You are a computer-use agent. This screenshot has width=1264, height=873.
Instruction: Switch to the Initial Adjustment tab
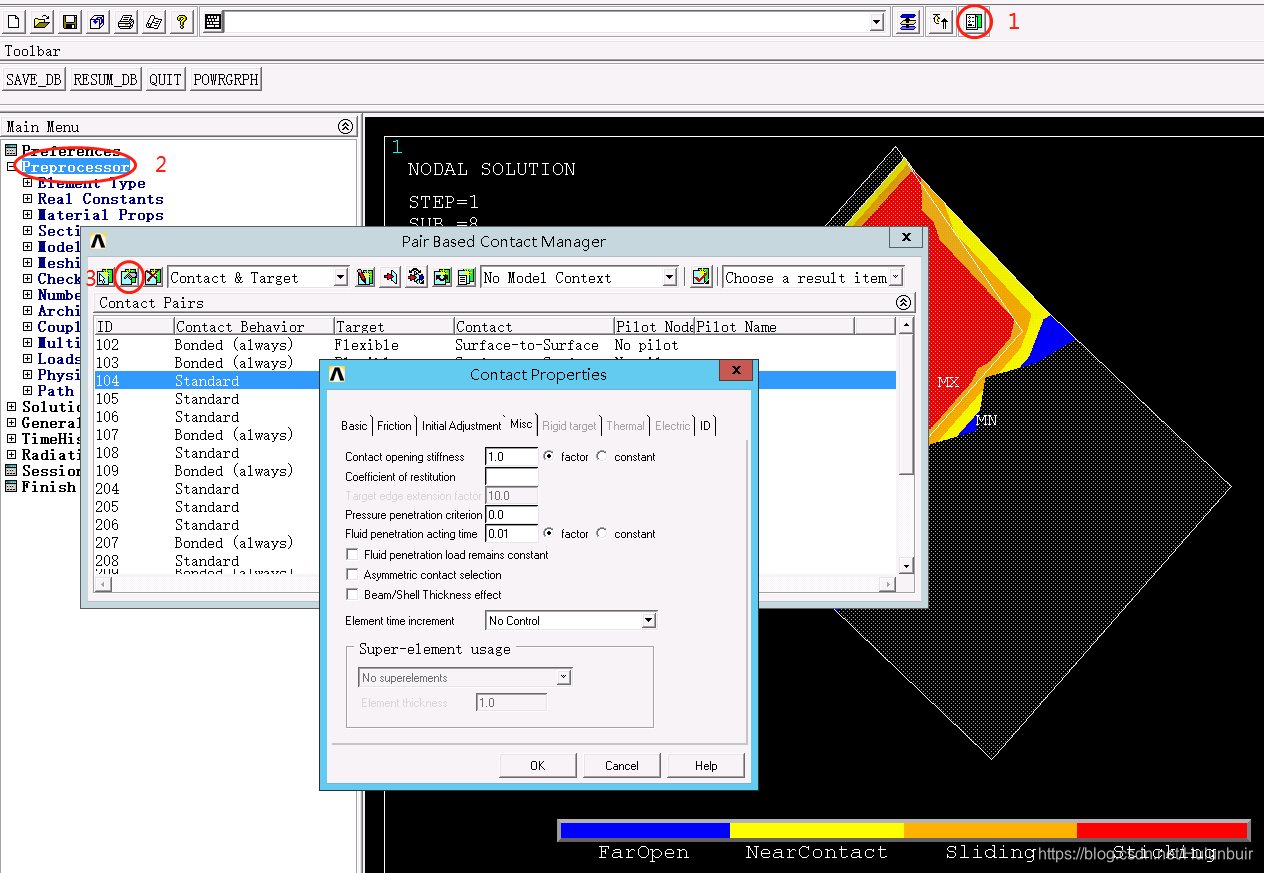tap(461, 426)
